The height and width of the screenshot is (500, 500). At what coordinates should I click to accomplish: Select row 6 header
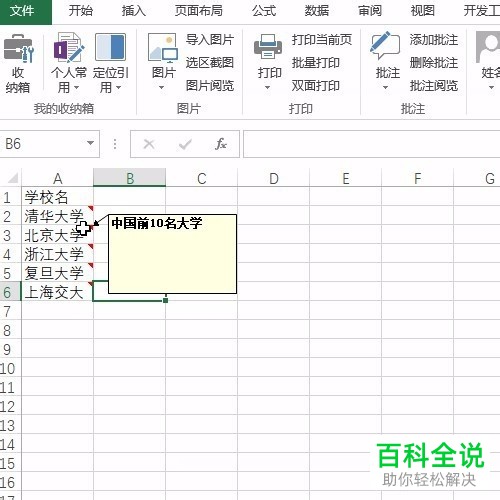11,292
